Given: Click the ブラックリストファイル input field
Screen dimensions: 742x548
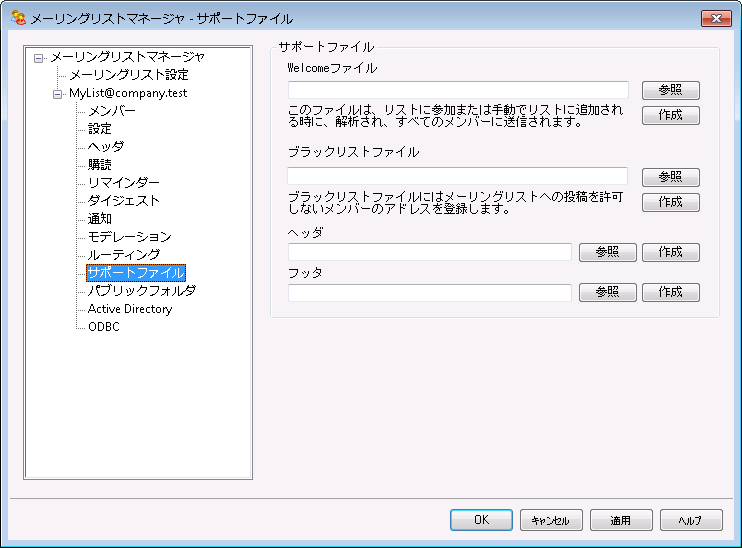Looking at the screenshot, I should 458,177.
